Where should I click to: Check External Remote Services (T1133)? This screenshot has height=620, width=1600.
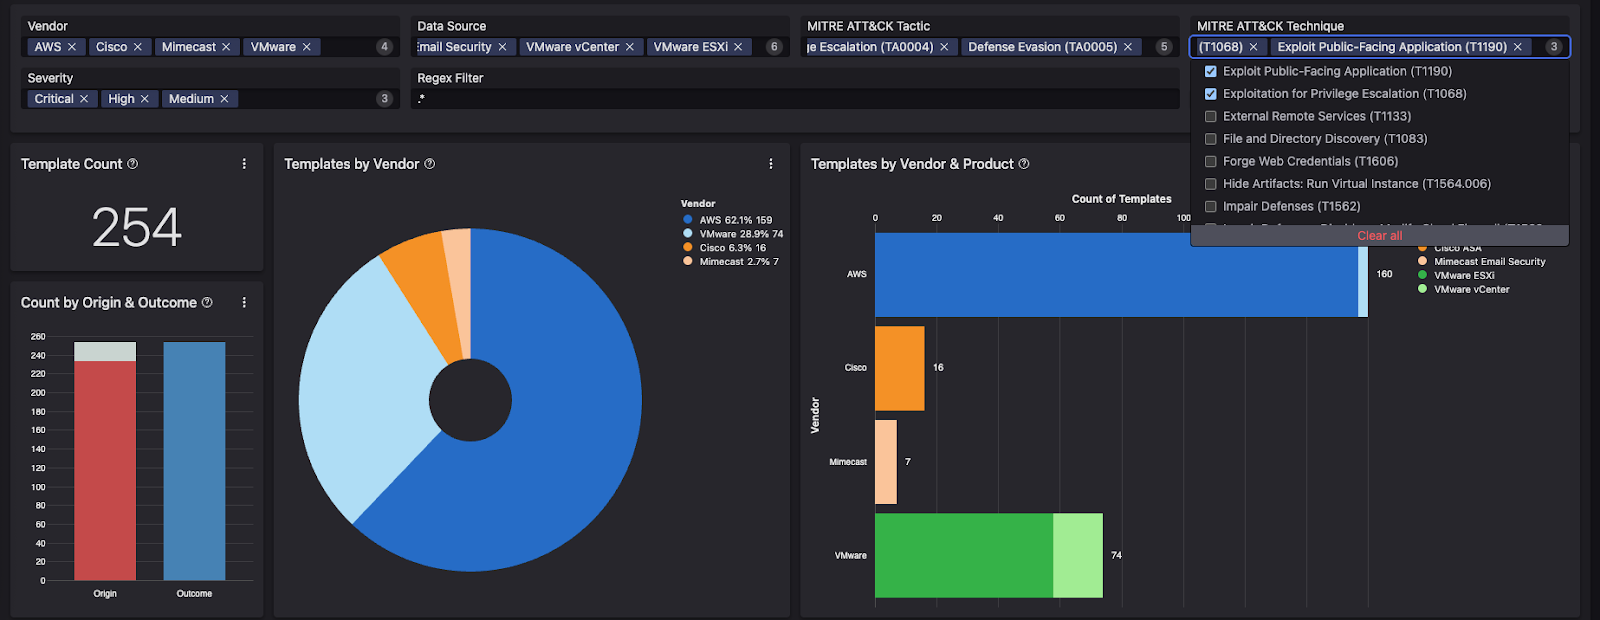tap(1211, 117)
